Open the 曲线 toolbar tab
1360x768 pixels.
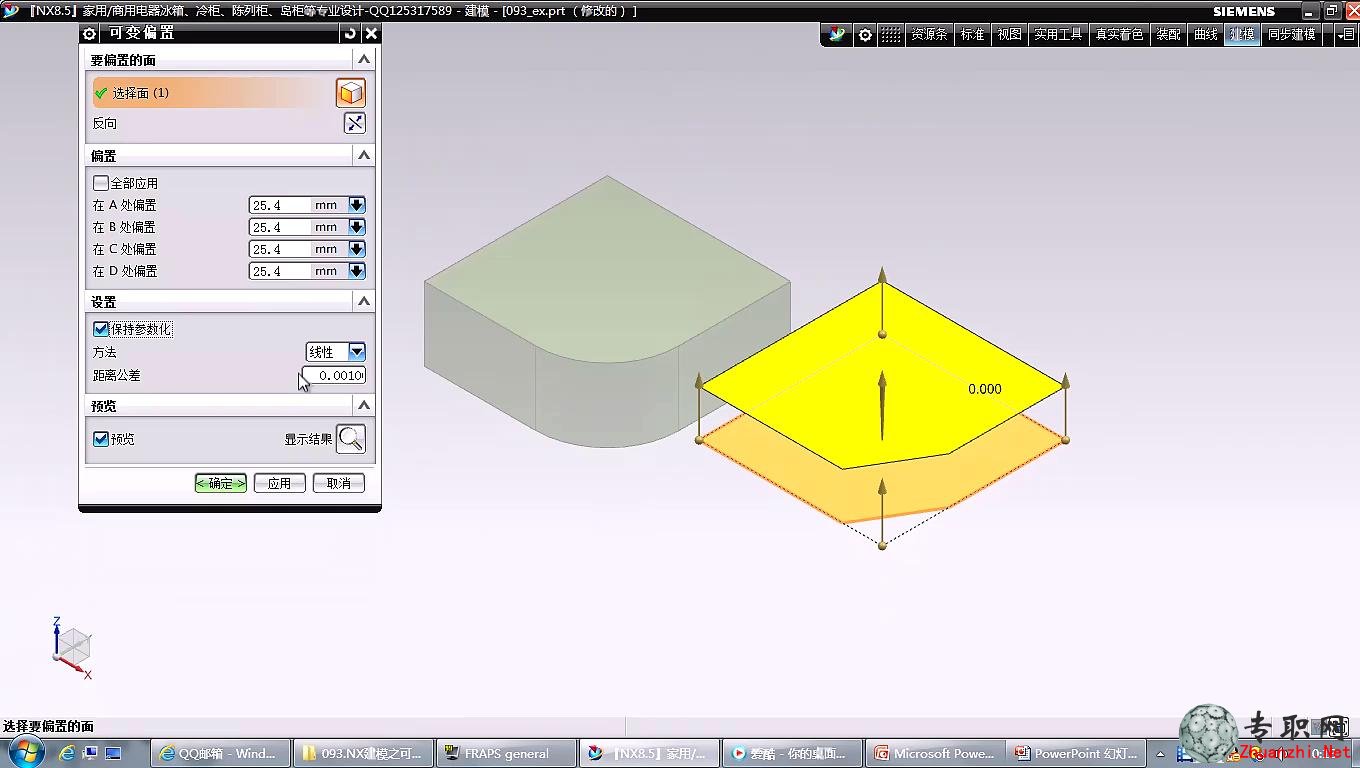[1206, 34]
